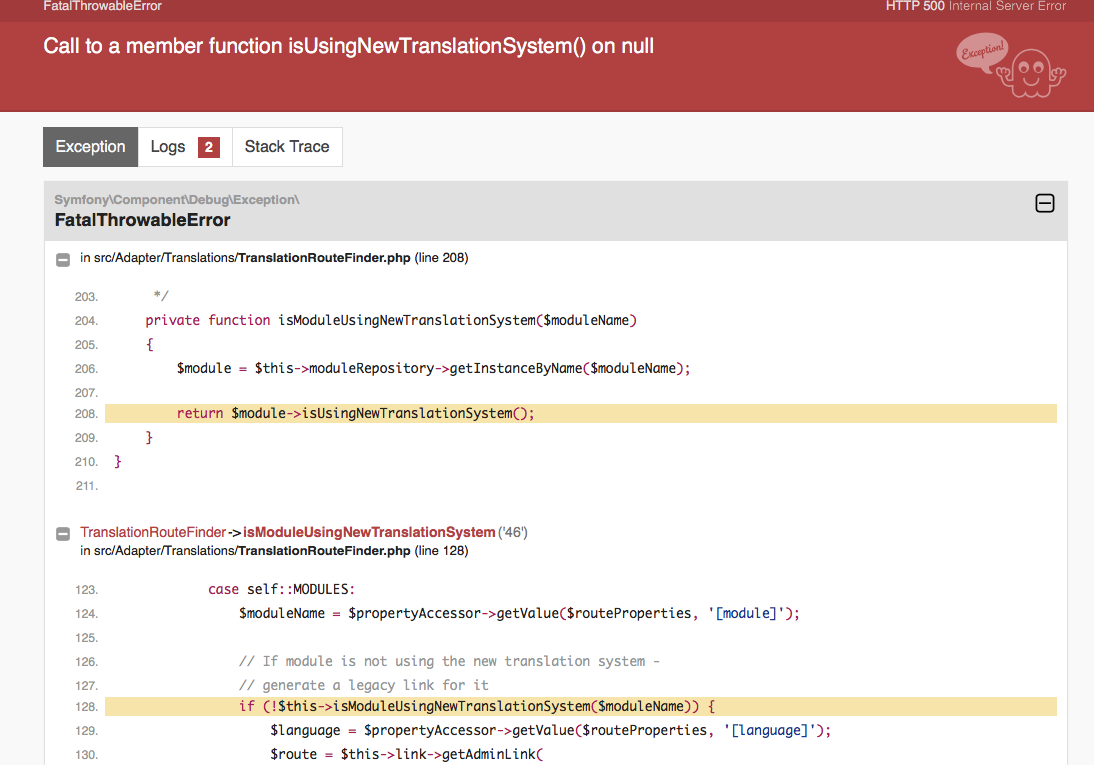
Task: Click code line 129 with $language assignment
Action: (550, 730)
